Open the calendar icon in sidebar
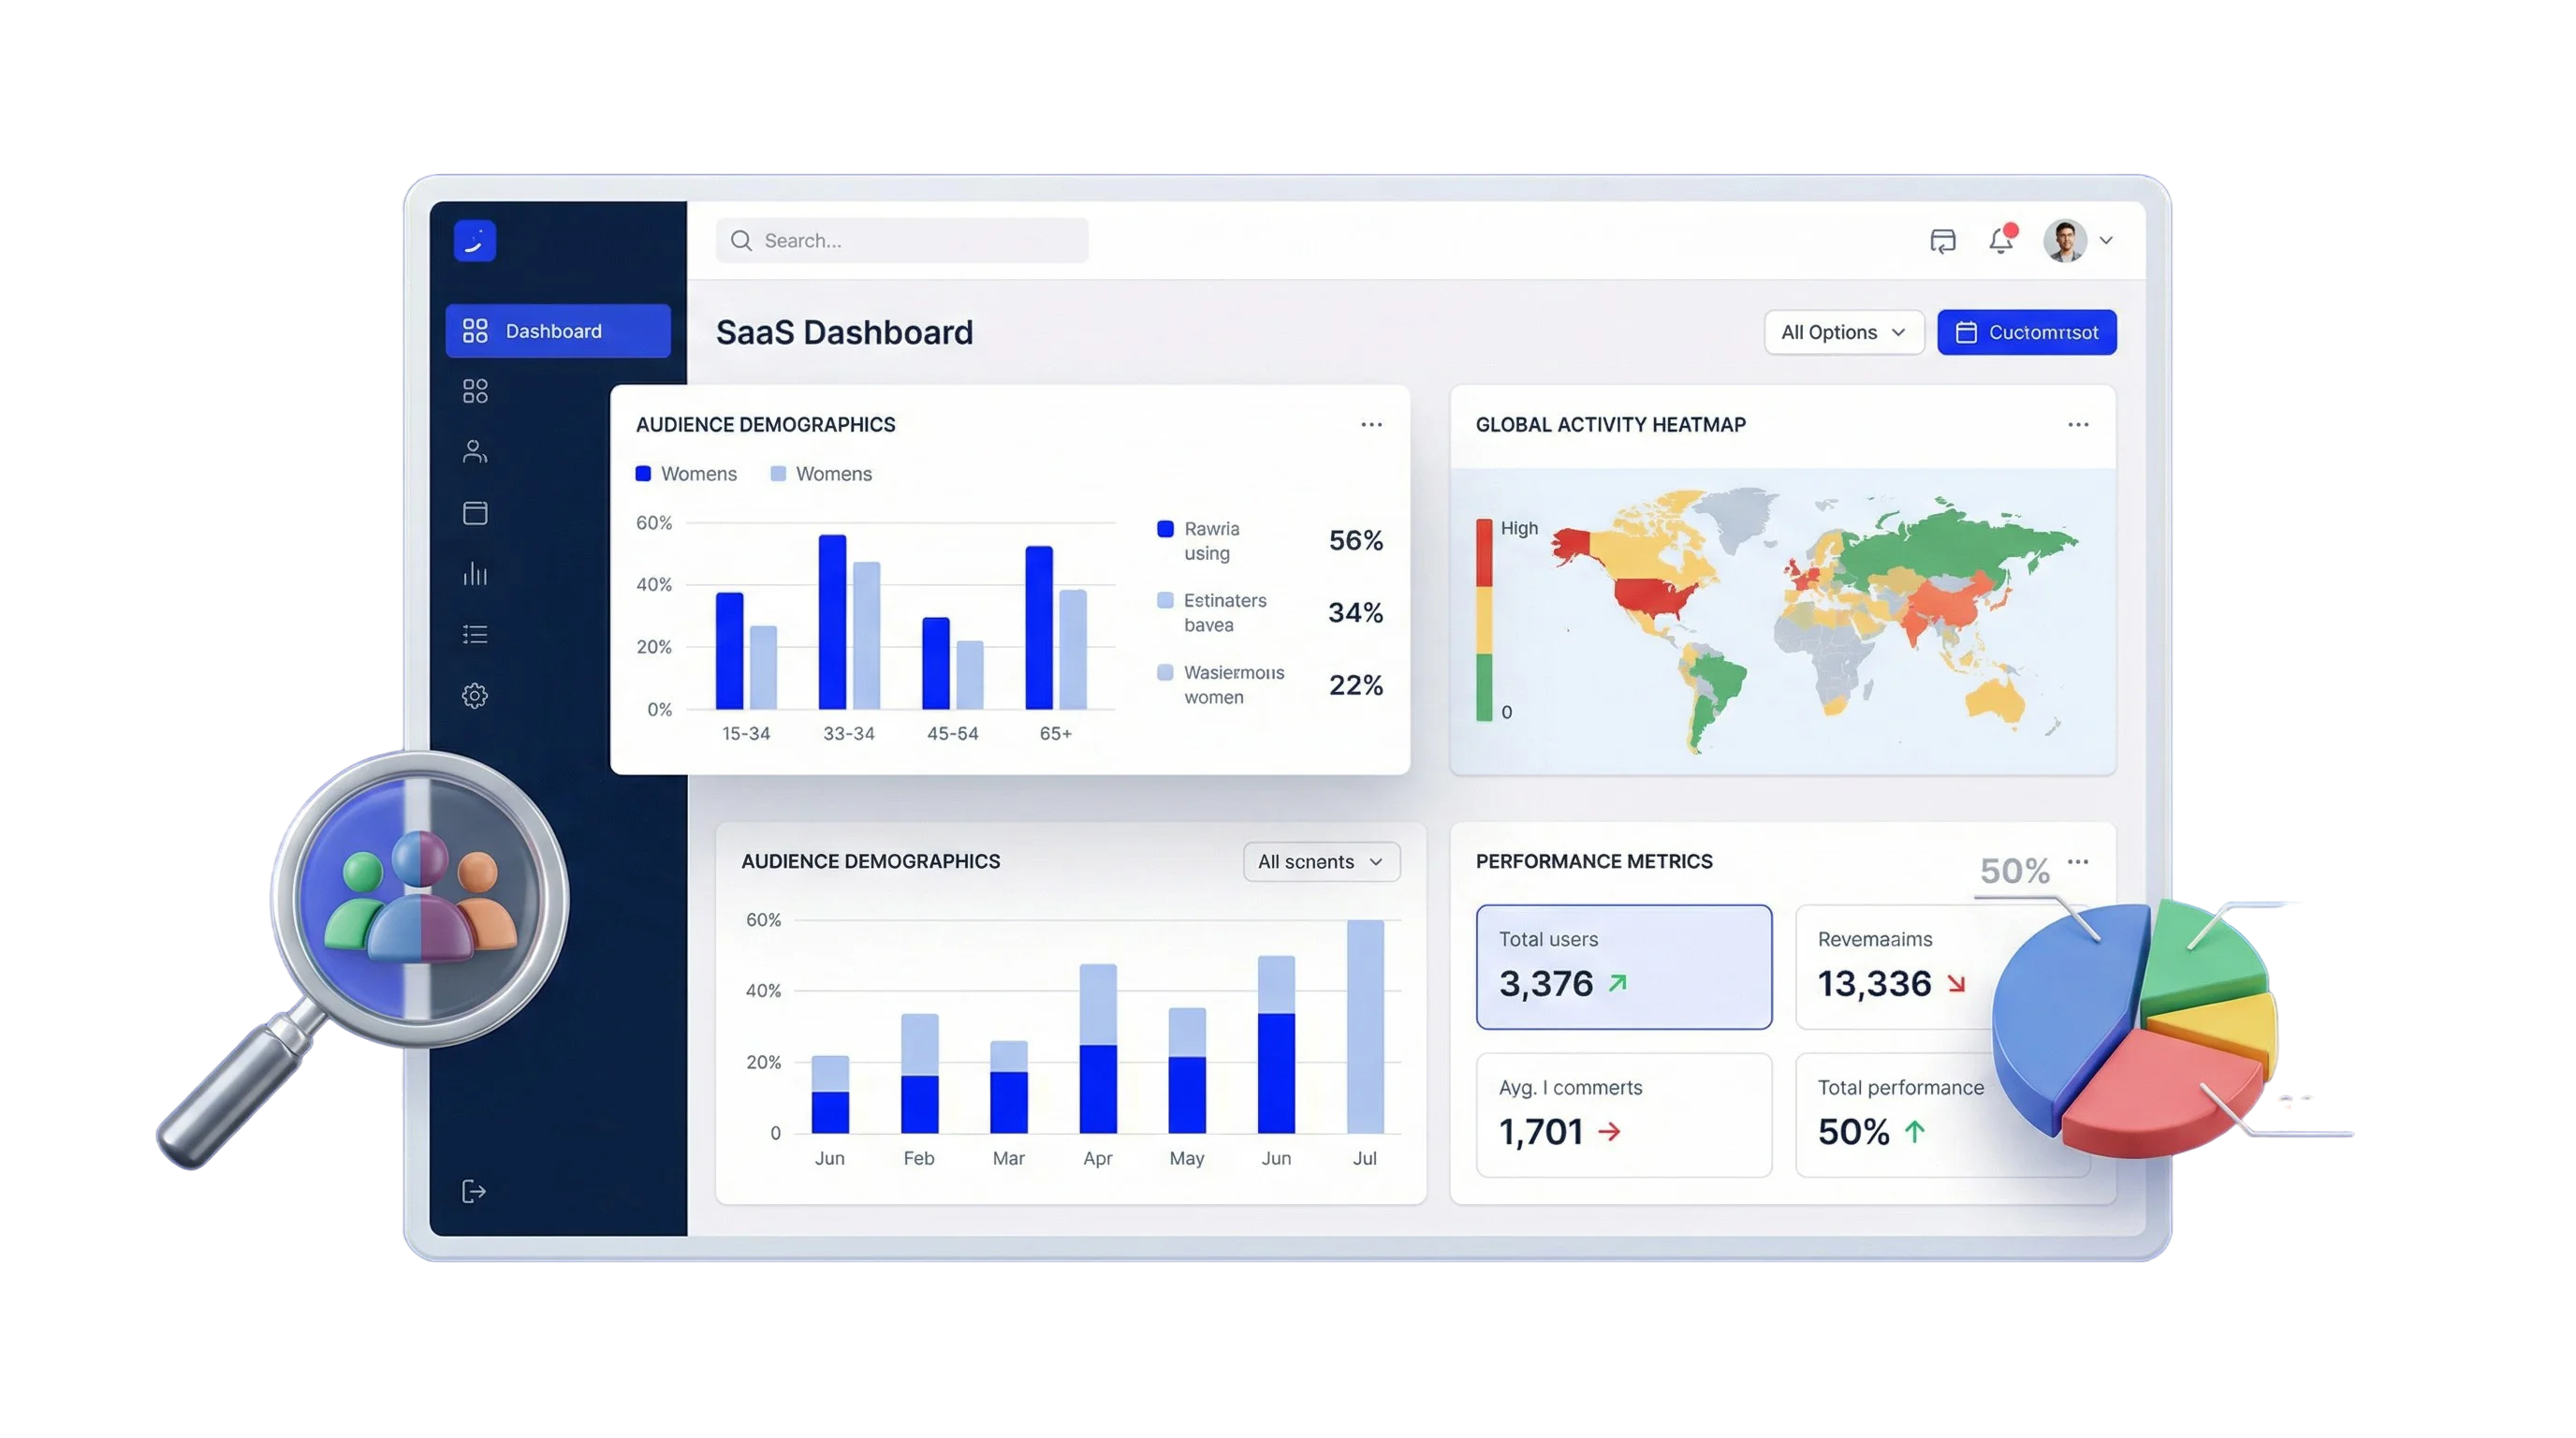Image resolution: width=2576 pixels, height=1438 pixels. tap(475, 513)
